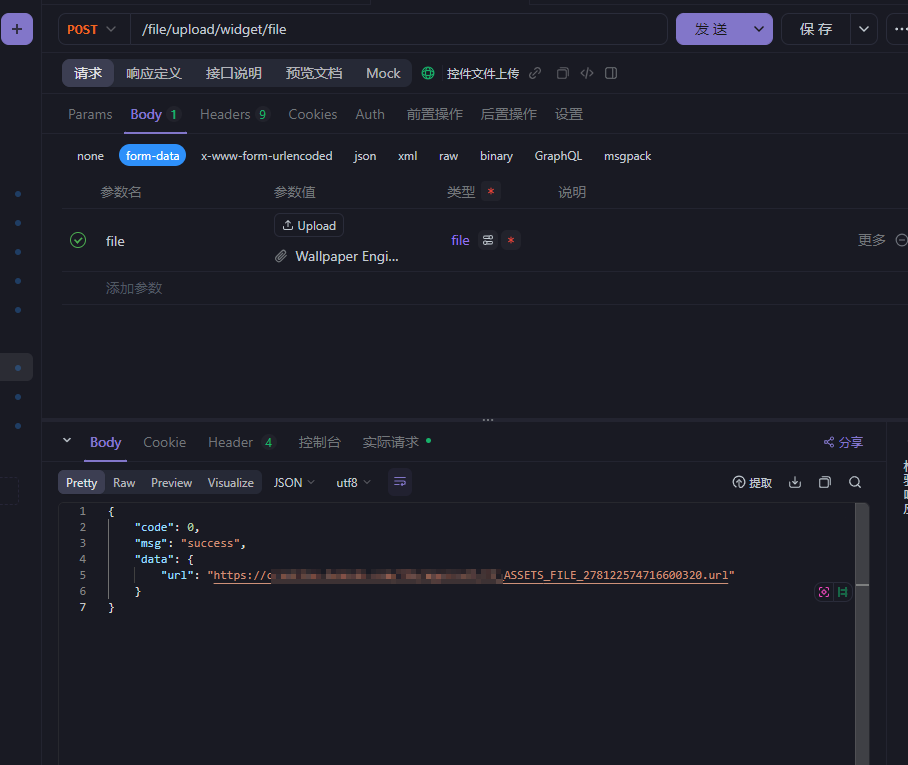Open the response Header tab
This screenshot has height=765, width=908.
point(241,442)
